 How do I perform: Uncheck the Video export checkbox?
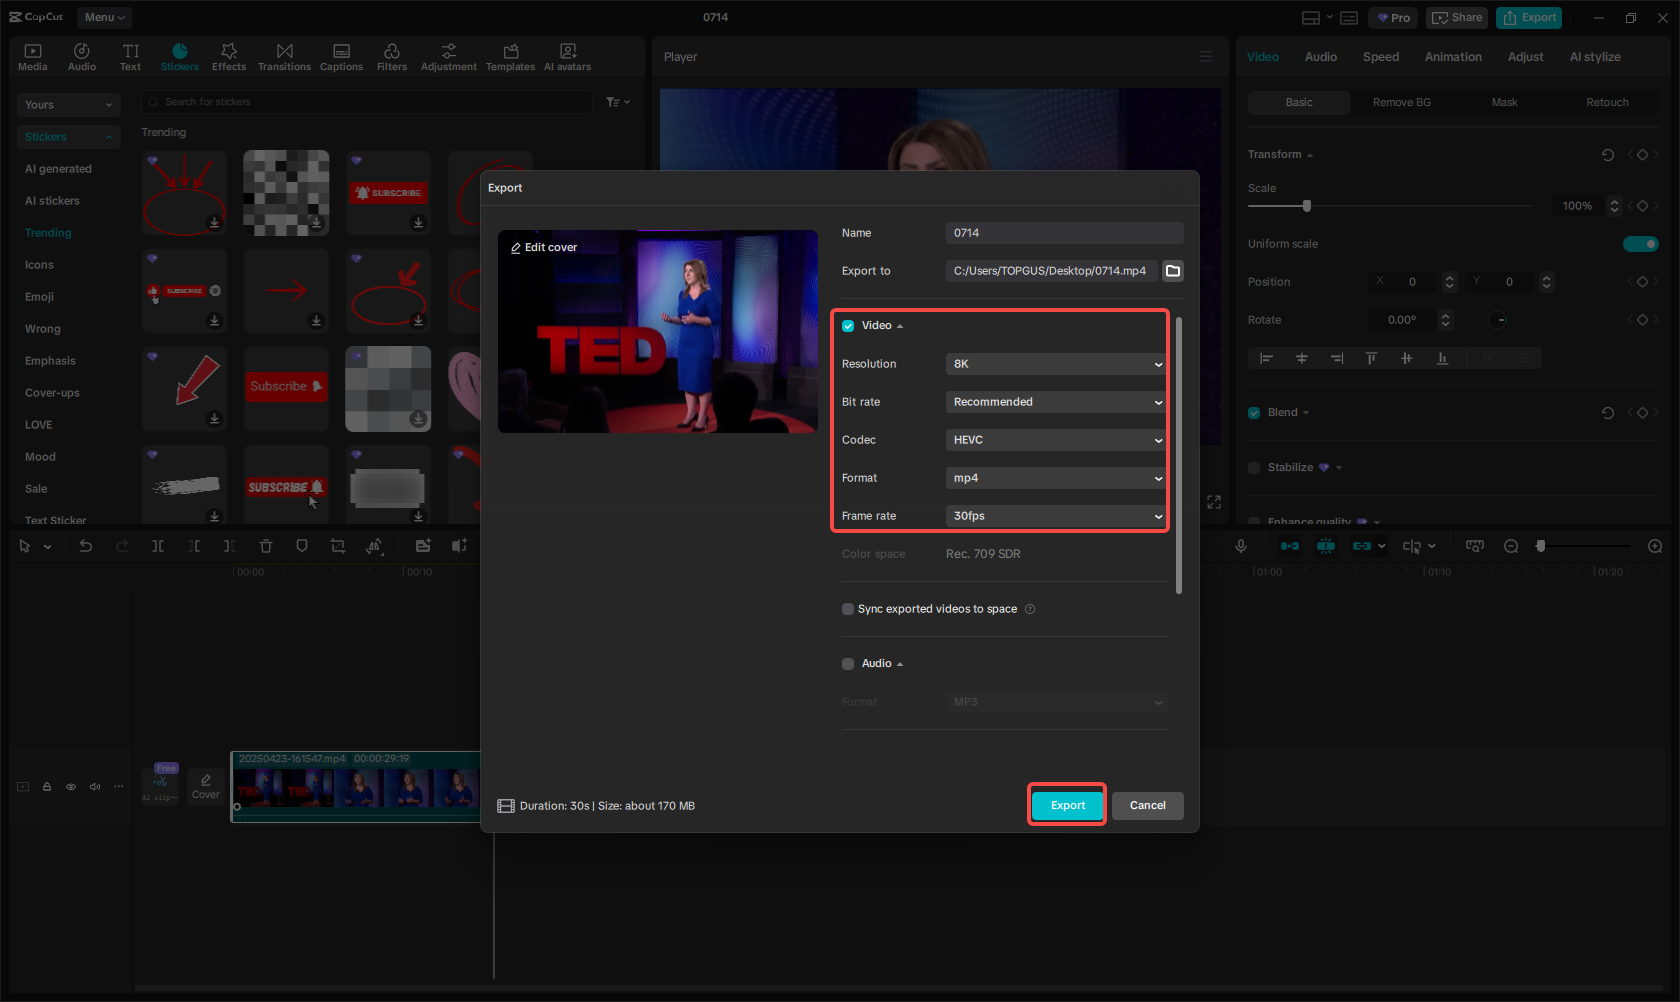[847, 325]
